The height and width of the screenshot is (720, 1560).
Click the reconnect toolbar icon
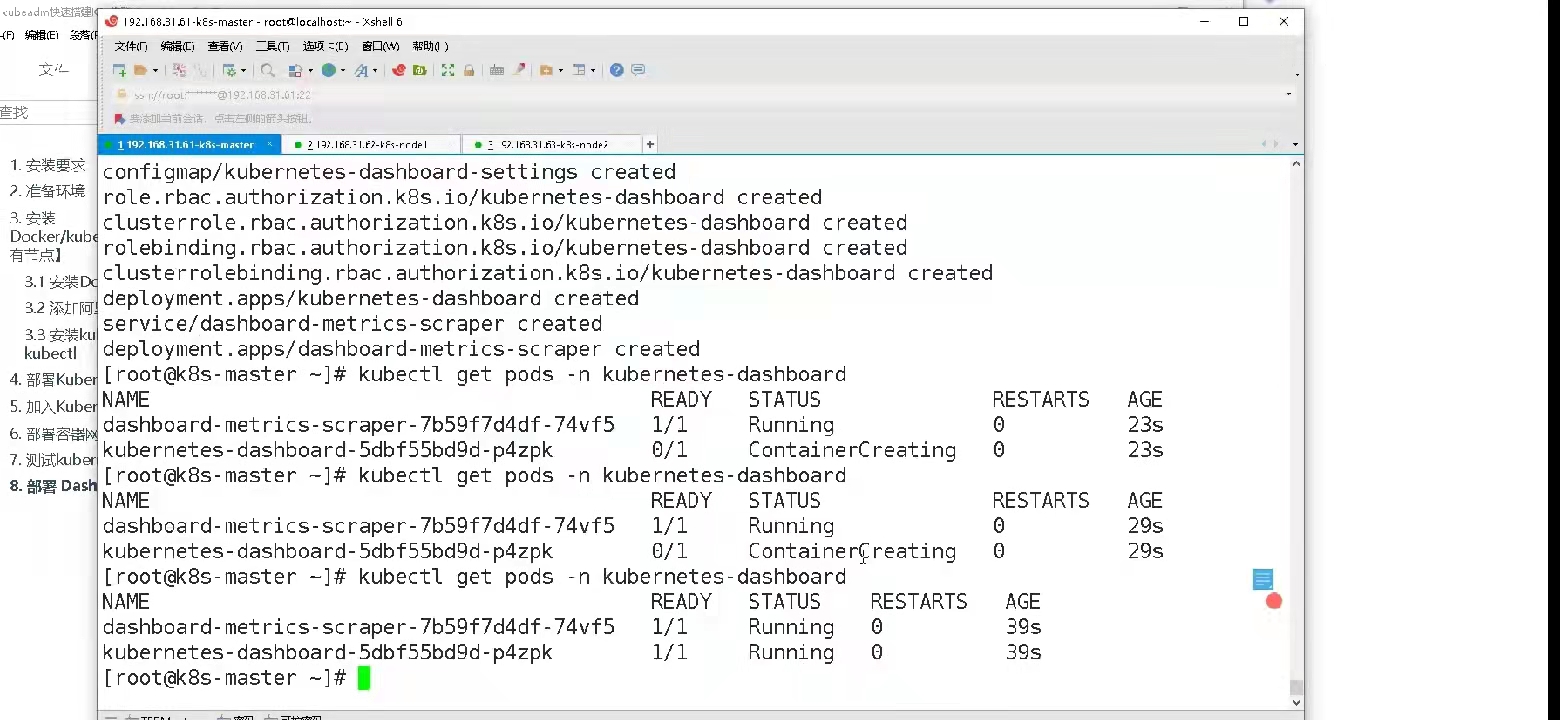coord(199,70)
